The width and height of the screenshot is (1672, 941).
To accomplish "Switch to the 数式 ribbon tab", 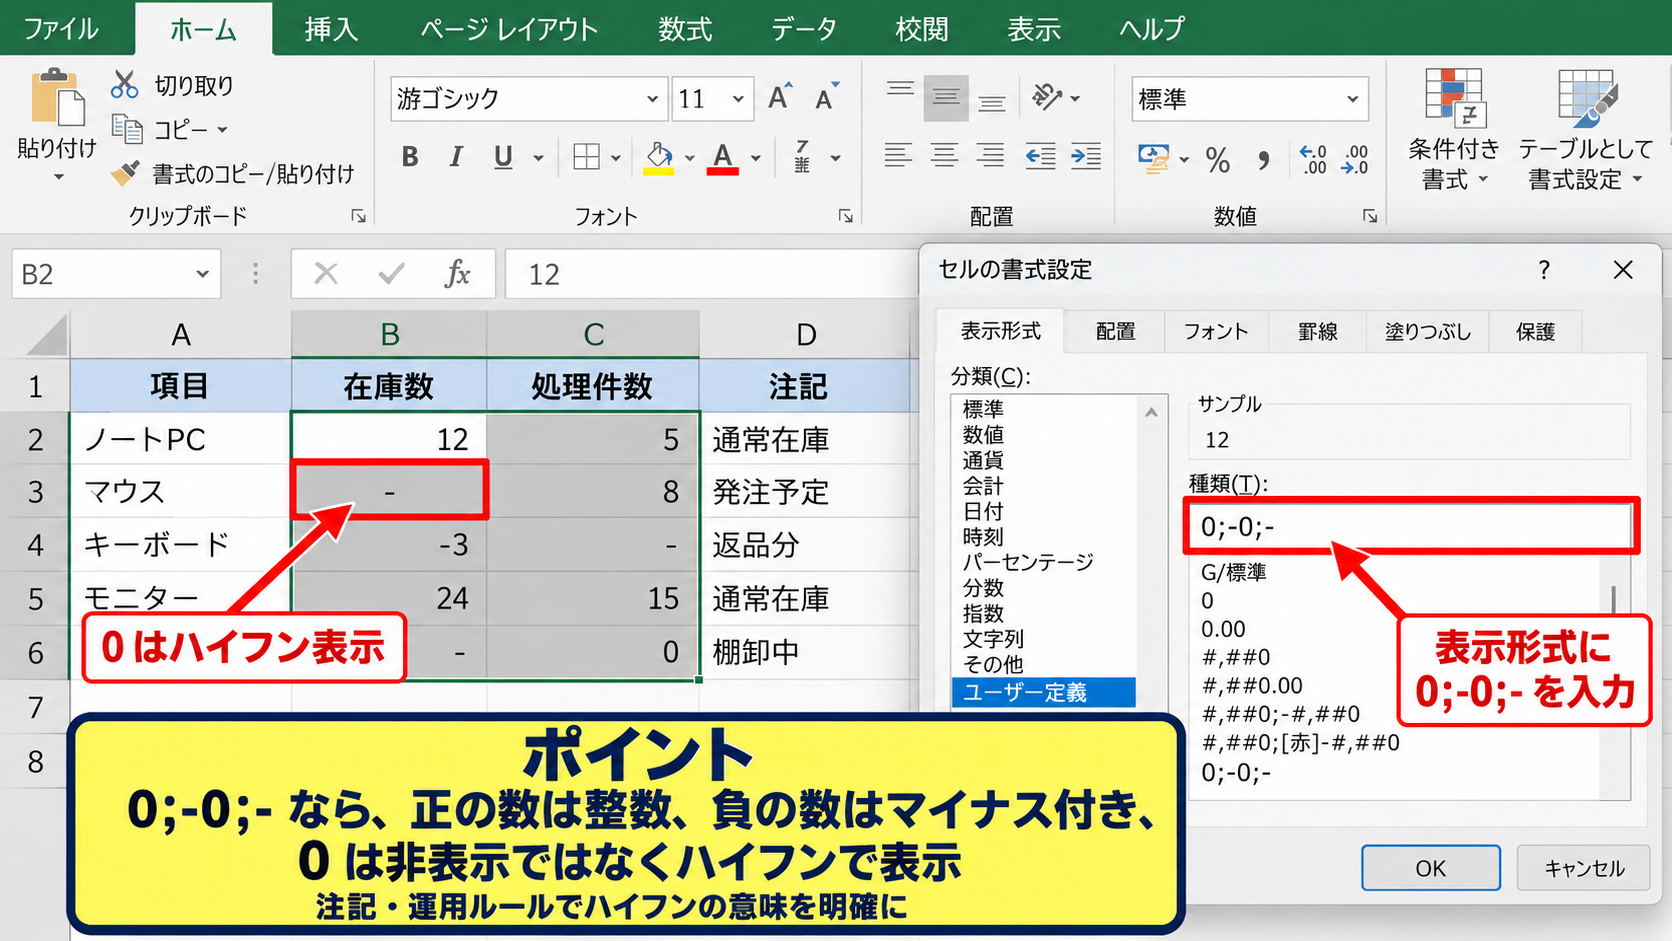I will (x=685, y=29).
